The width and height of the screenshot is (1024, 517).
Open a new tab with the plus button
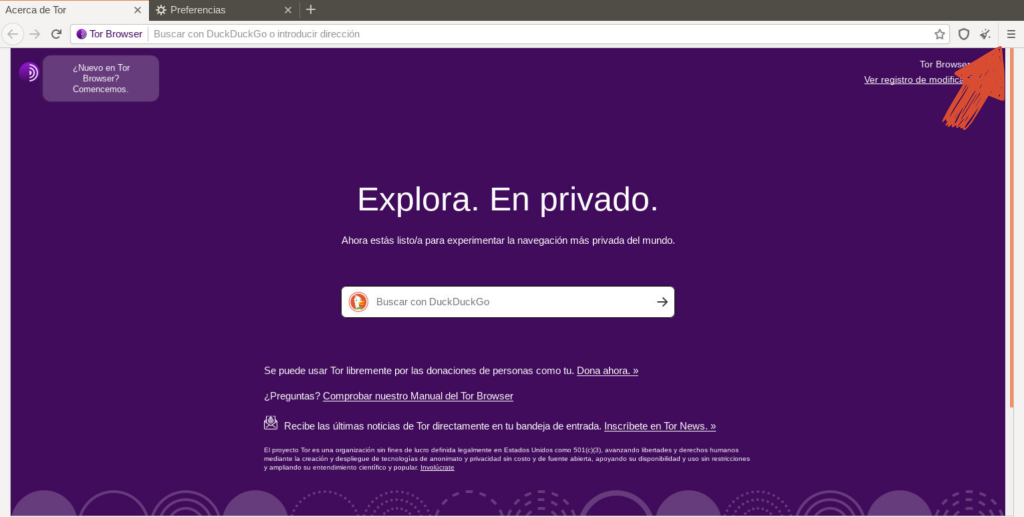pos(311,9)
